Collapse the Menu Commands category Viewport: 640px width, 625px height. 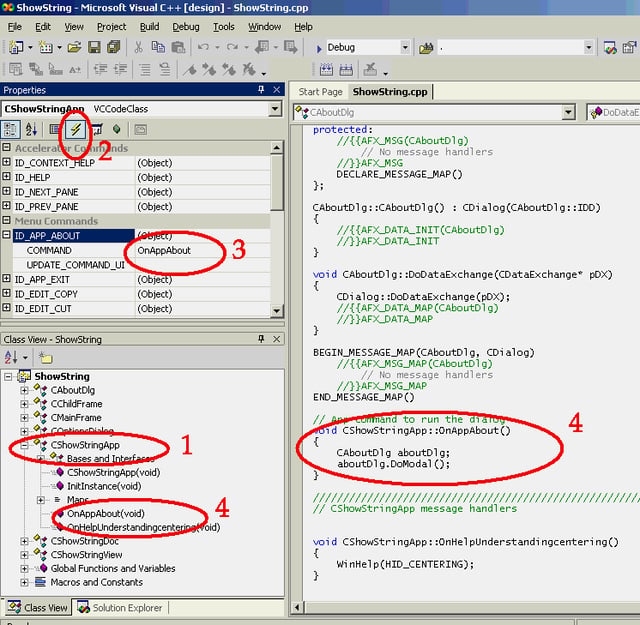[x=7, y=220]
